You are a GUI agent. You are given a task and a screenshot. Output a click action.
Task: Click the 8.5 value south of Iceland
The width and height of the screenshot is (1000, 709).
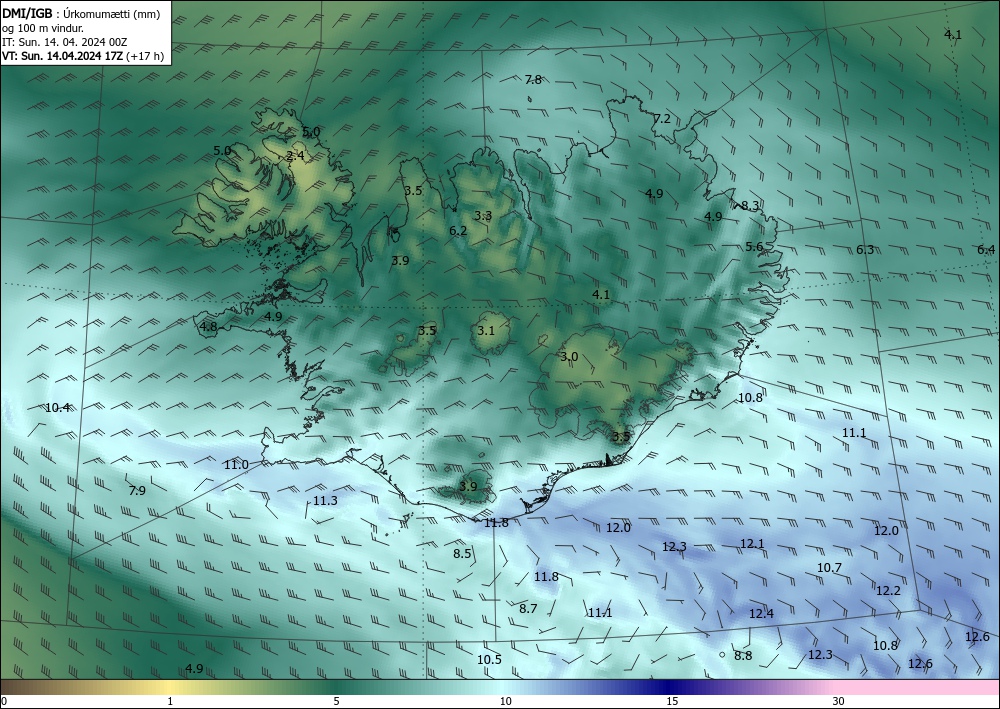click(x=462, y=553)
